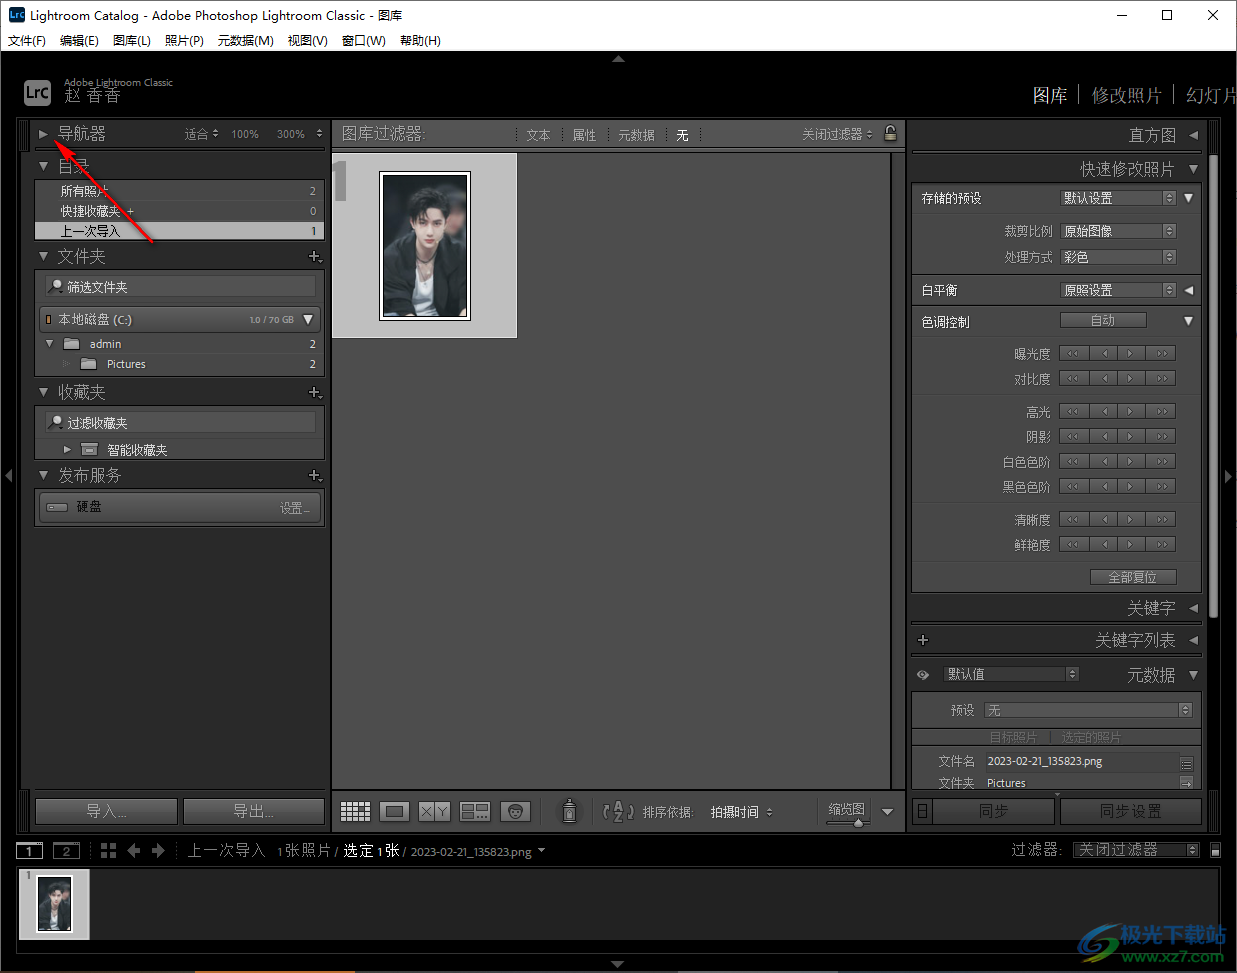Screen dimensions: 1237x973
Task: Hide the top module panel
Action: [618, 59]
